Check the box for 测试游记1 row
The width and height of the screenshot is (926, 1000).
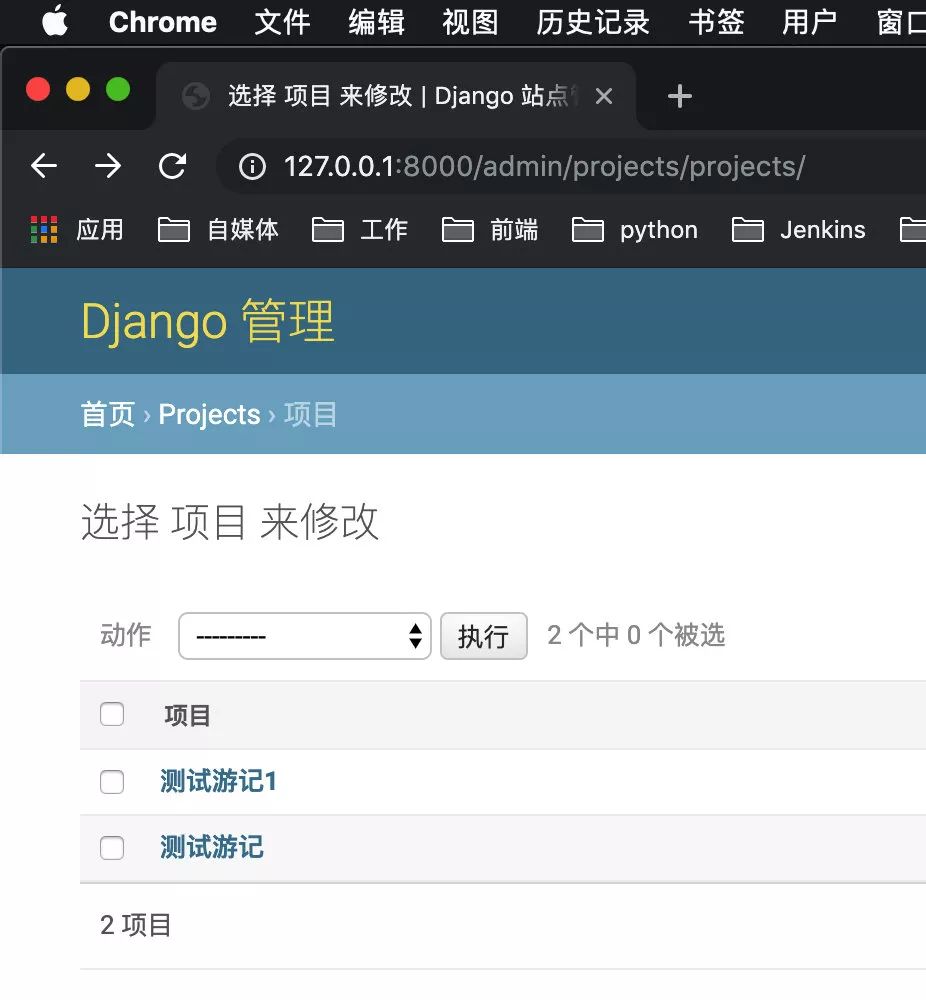click(112, 782)
